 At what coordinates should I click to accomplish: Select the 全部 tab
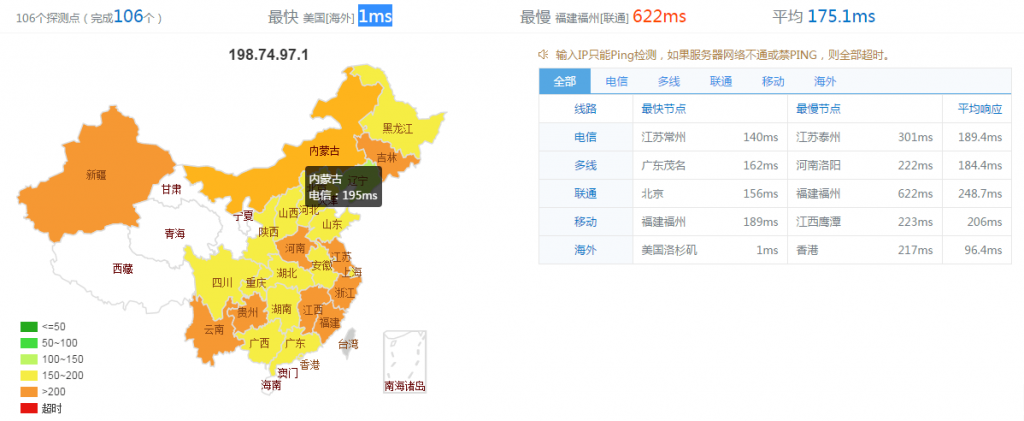click(564, 81)
